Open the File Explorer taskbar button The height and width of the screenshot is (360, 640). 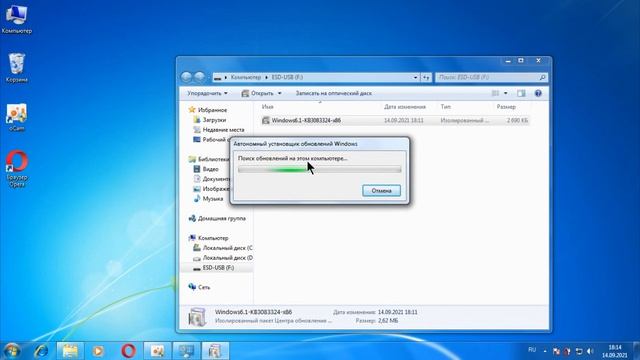tap(70, 351)
